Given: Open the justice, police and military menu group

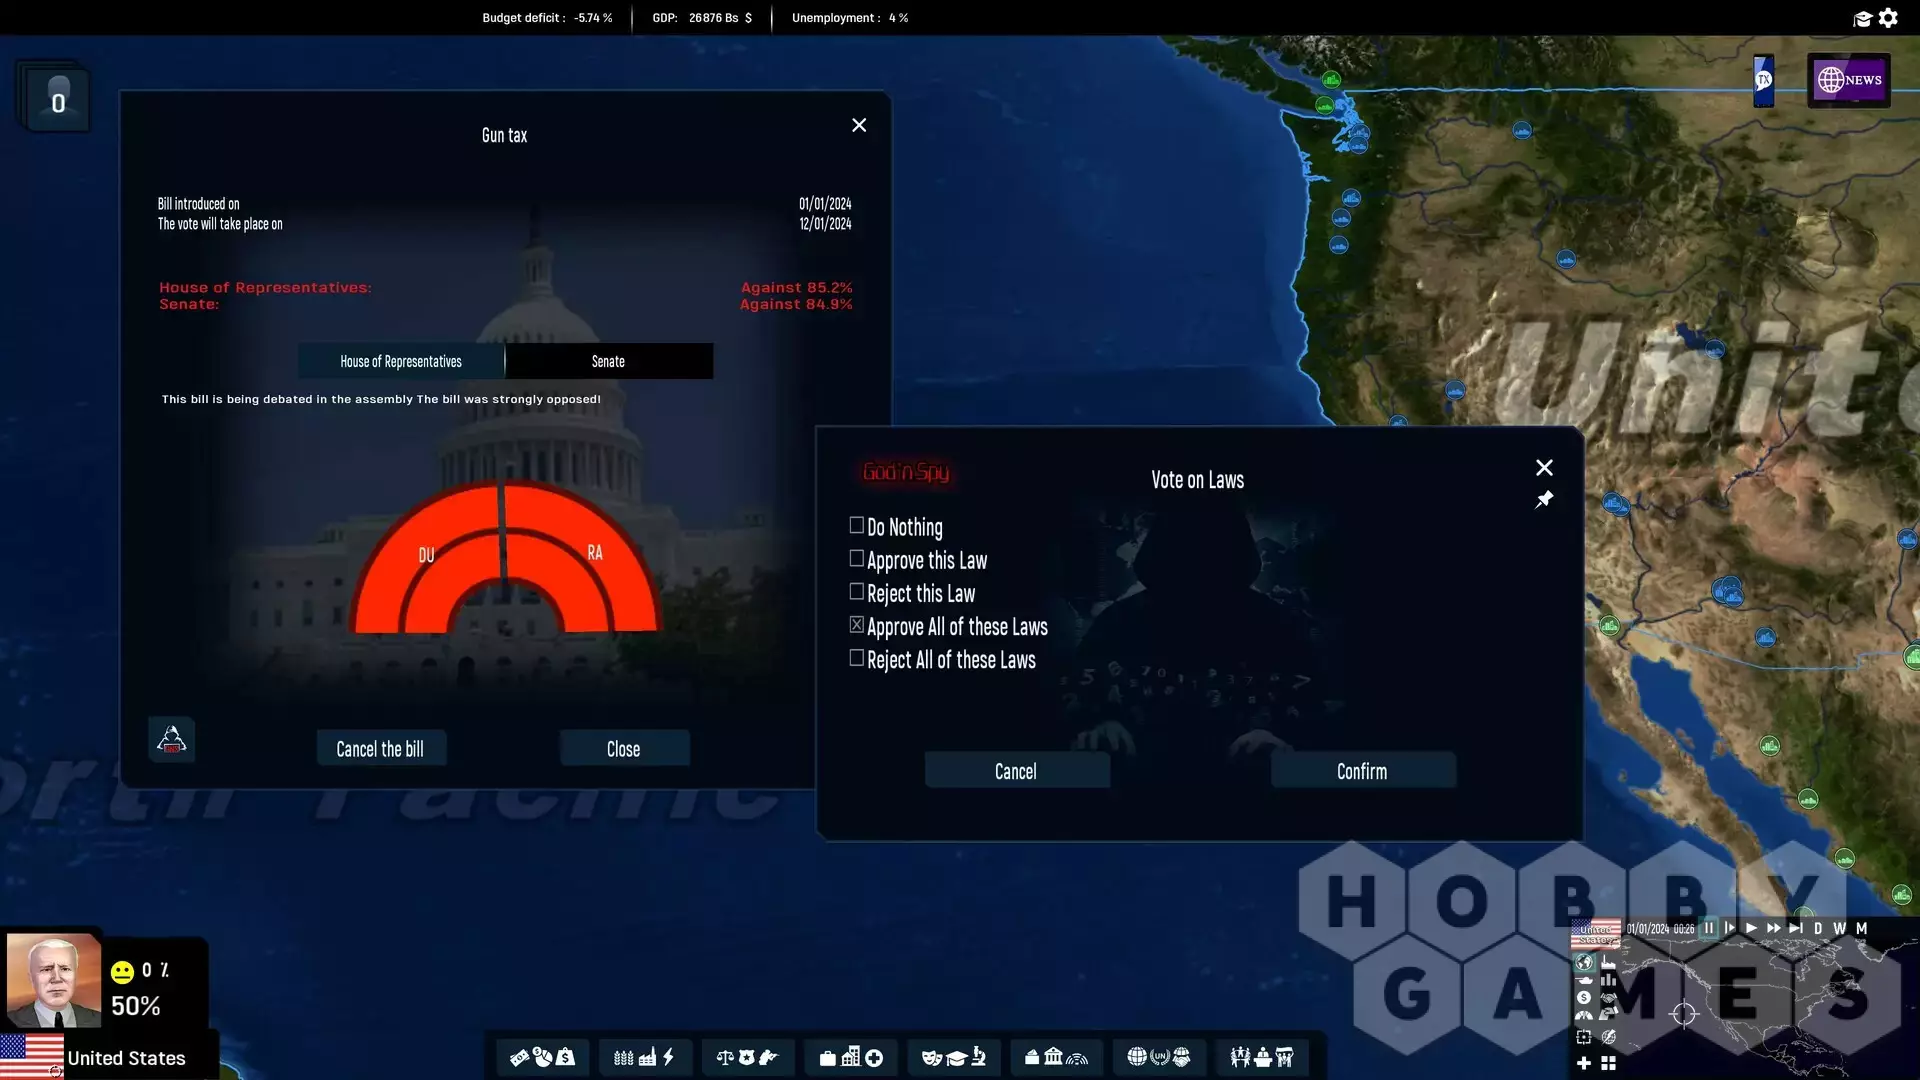Looking at the screenshot, I should tap(747, 1057).
